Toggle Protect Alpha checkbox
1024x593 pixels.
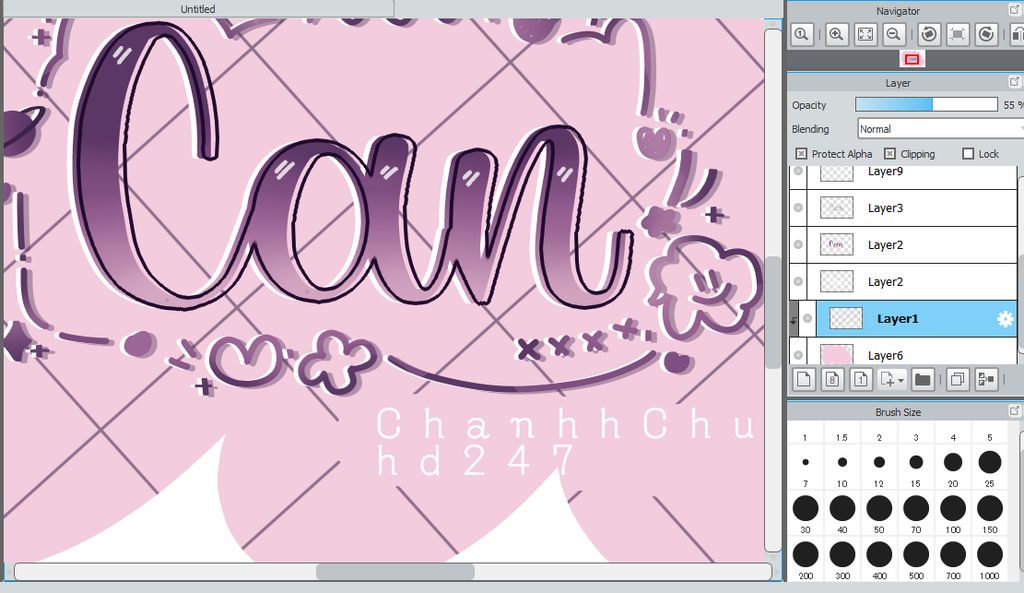point(801,153)
